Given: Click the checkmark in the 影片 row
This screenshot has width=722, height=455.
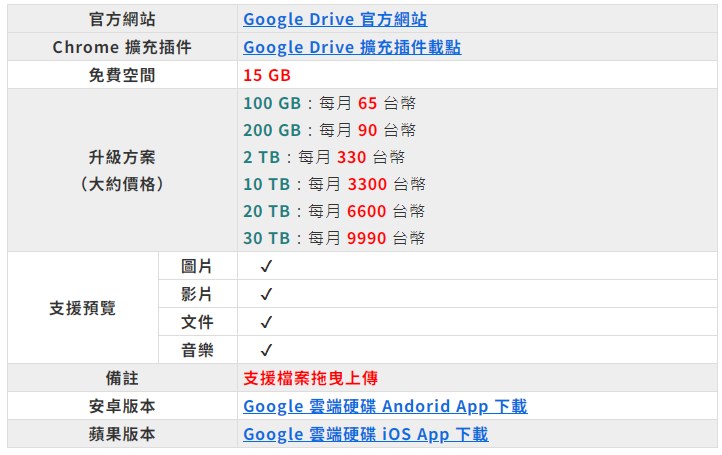Looking at the screenshot, I should (266, 295).
